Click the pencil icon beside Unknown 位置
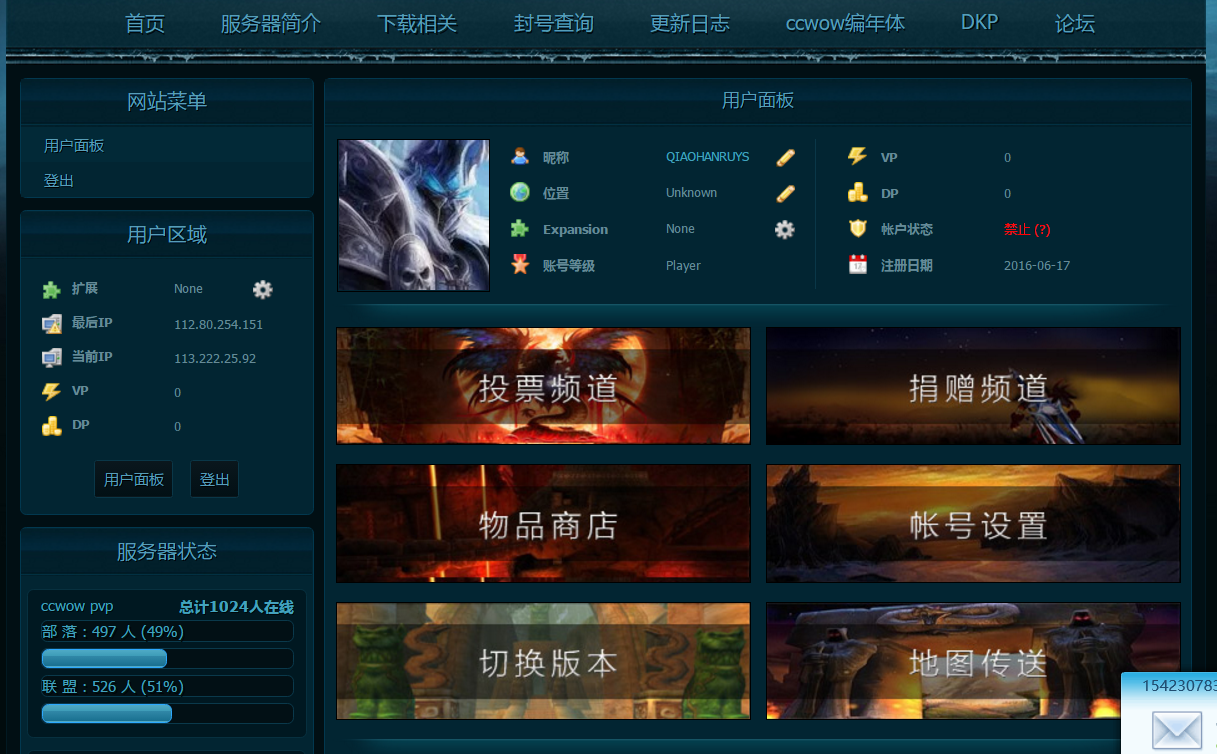This screenshot has height=754, width=1217. coord(785,192)
